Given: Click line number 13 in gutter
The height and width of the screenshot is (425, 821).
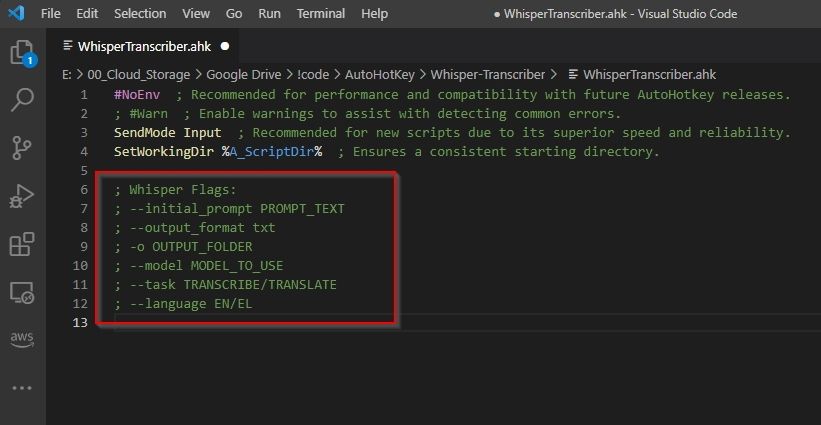Looking at the screenshot, I should pyautogui.click(x=80, y=322).
